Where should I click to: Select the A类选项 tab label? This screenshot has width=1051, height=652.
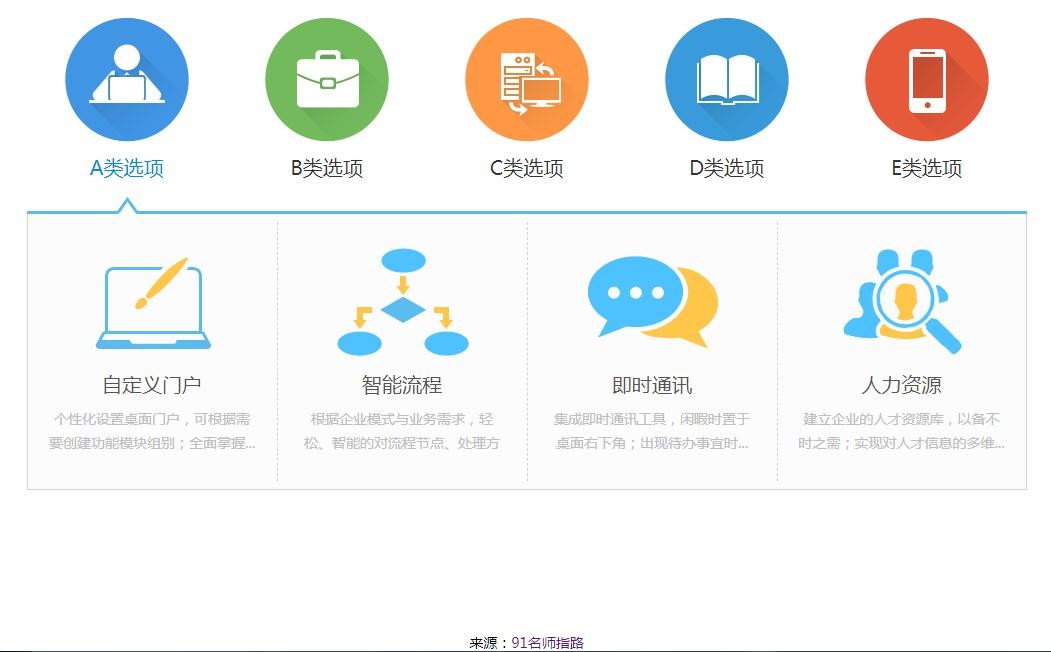(127, 168)
